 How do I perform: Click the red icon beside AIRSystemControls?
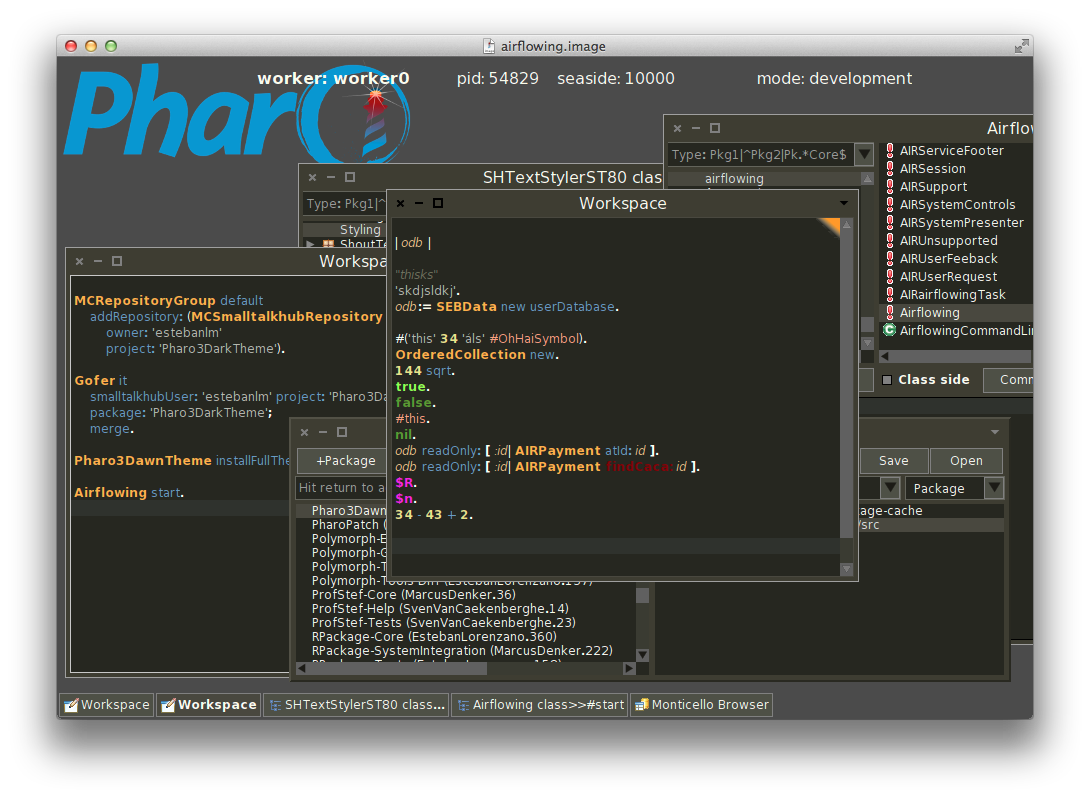890,204
